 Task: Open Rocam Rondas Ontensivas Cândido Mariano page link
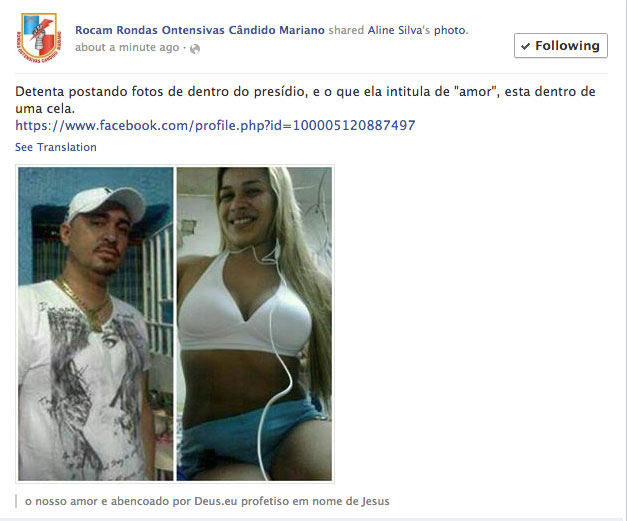[x=200, y=30]
